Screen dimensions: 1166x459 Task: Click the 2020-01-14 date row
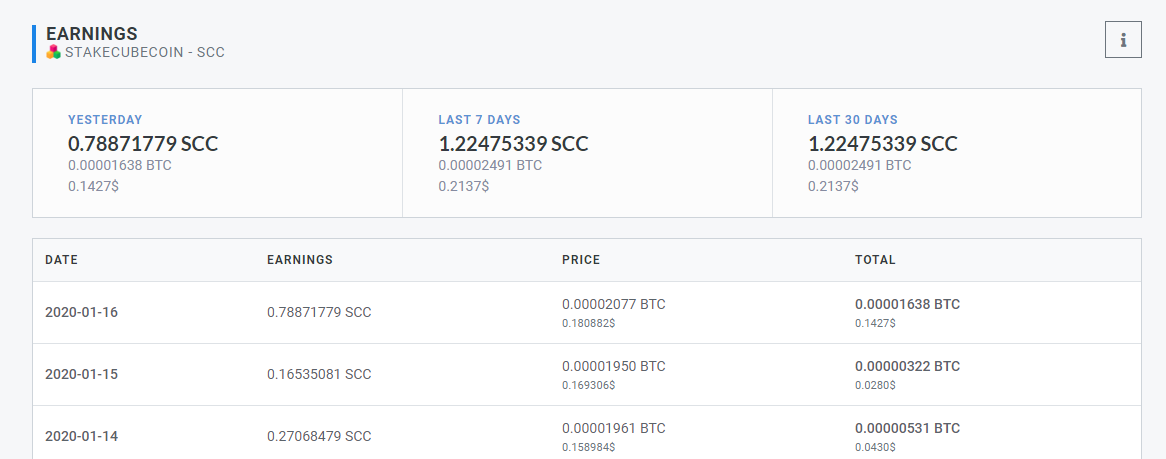[587, 432]
